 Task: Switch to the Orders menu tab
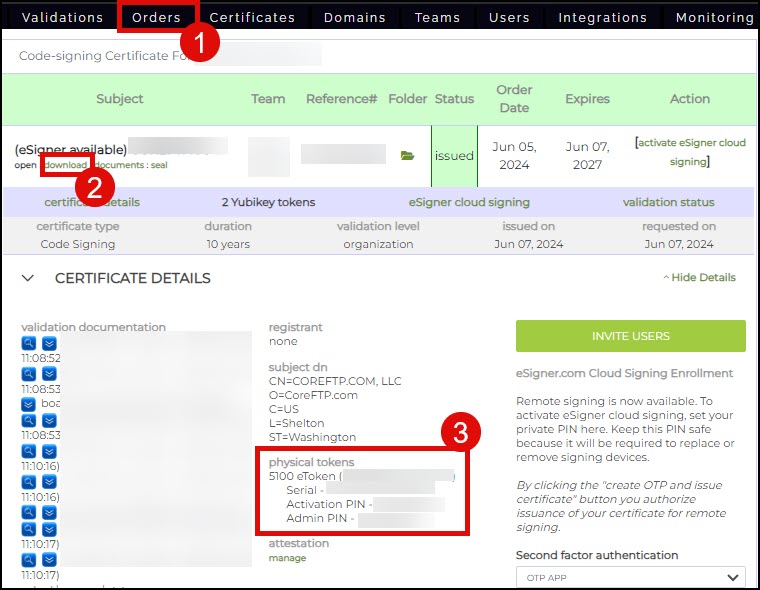click(157, 17)
